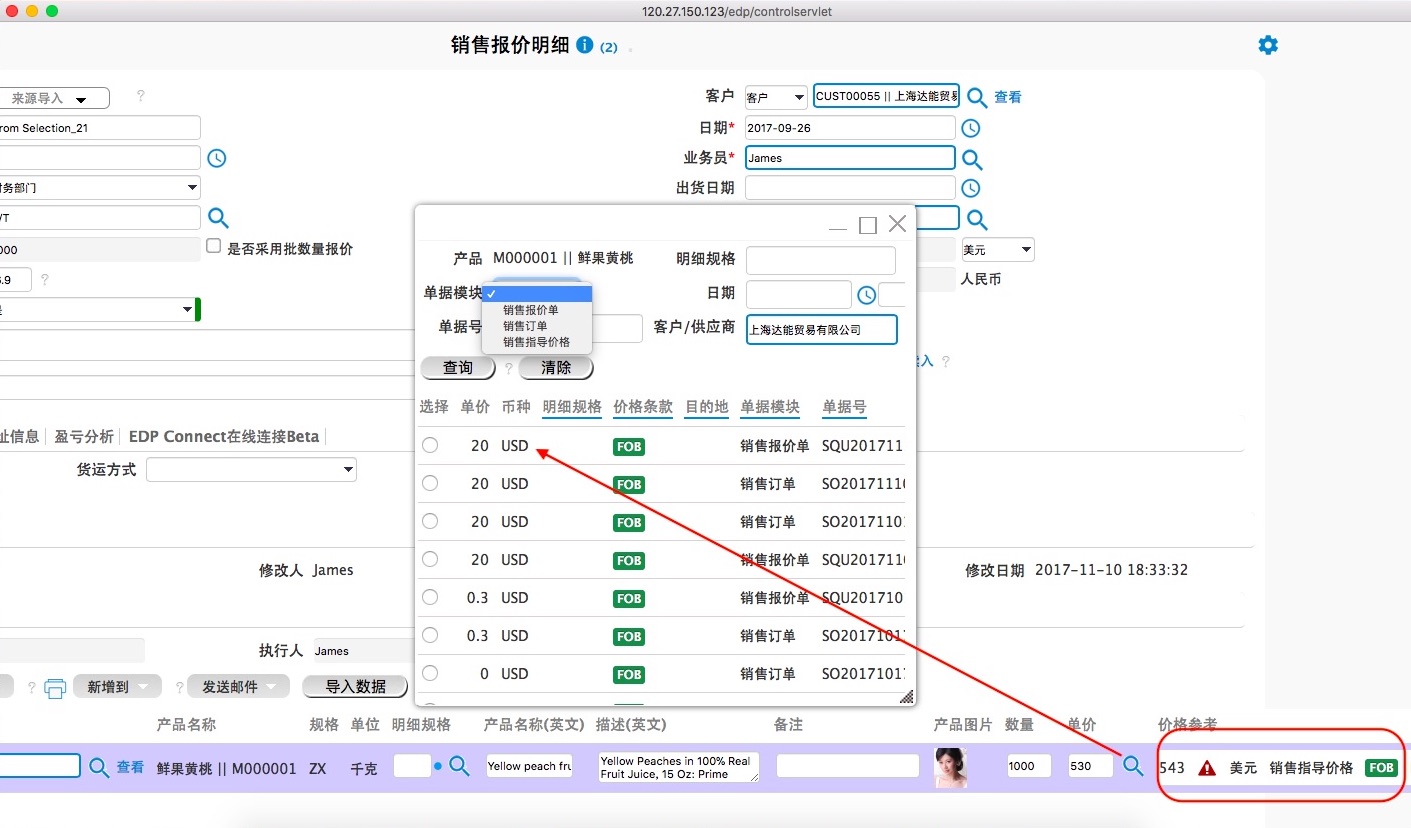This screenshot has width=1411, height=828.
Task: Select radio button for the 0 USD row
Action: (430, 674)
